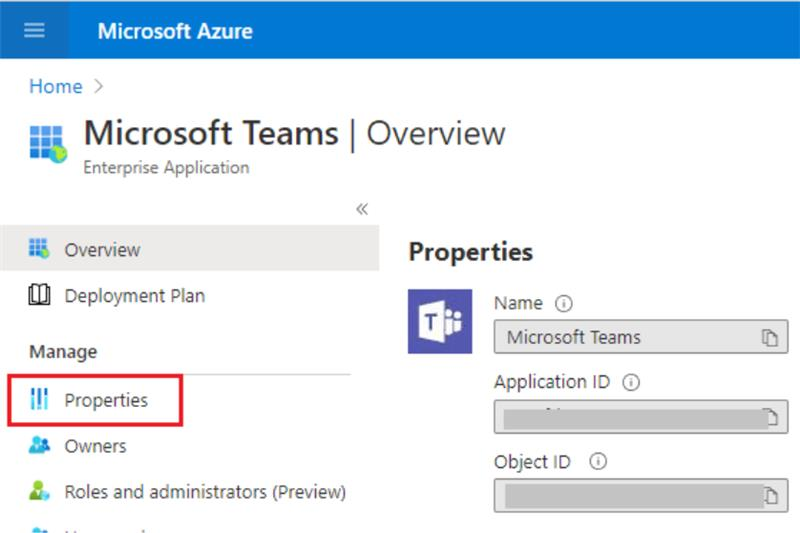Open the hamburger portal menu
The width and height of the screenshot is (800, 533).
34,31
